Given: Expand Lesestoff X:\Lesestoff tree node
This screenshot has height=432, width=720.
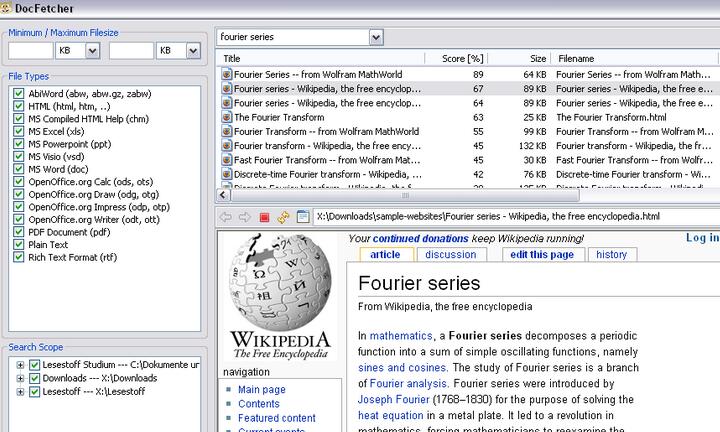Looking at the screenshot, I should (20, 392).
